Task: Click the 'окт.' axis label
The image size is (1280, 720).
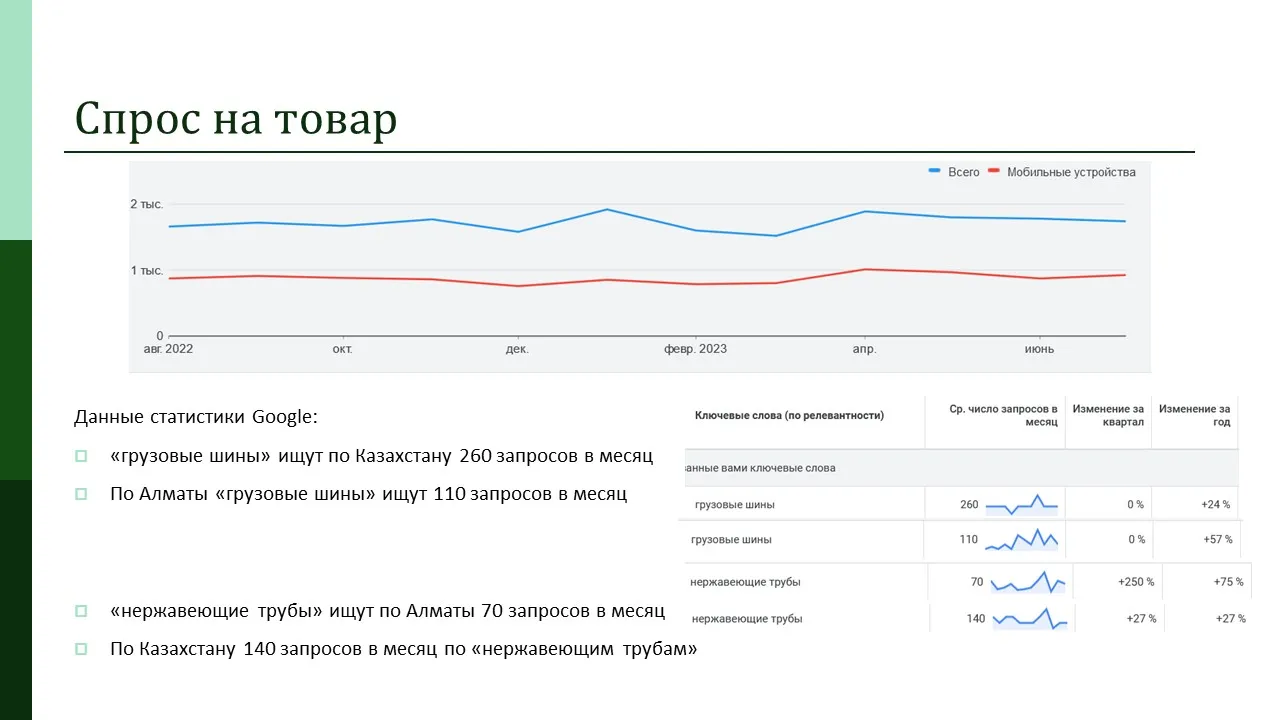Action: click(342, 349)
